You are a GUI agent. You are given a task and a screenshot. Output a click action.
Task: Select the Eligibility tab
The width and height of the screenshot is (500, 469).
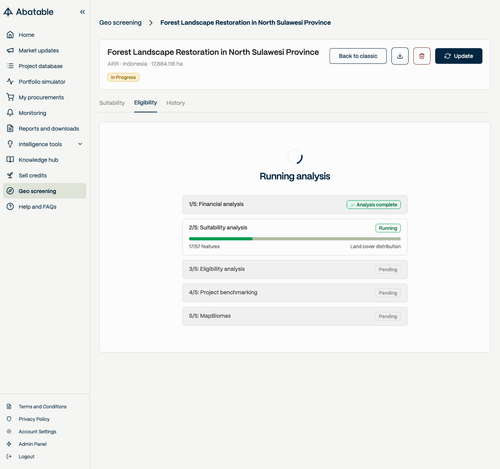coord(145,103)
